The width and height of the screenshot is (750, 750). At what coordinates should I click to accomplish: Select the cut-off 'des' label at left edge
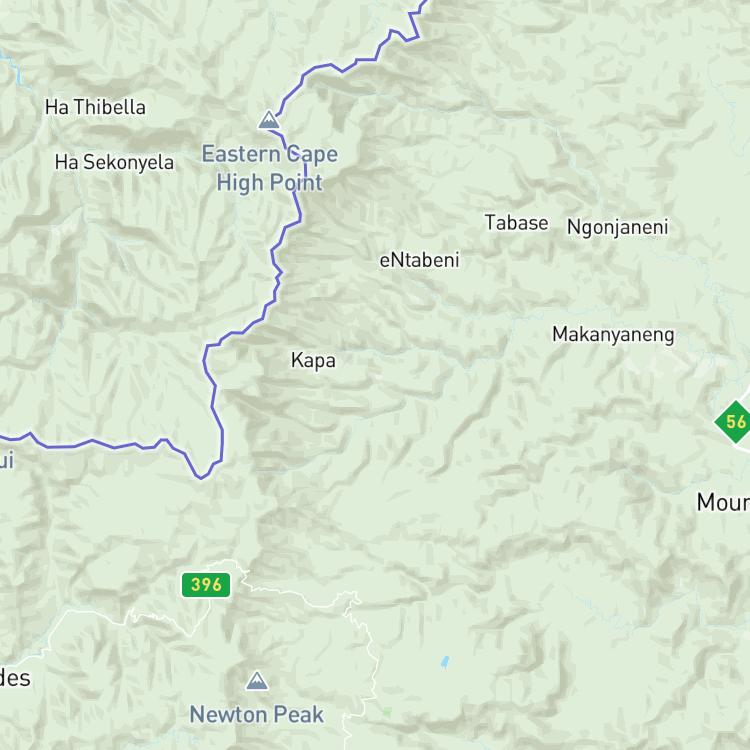click(15, 678)
